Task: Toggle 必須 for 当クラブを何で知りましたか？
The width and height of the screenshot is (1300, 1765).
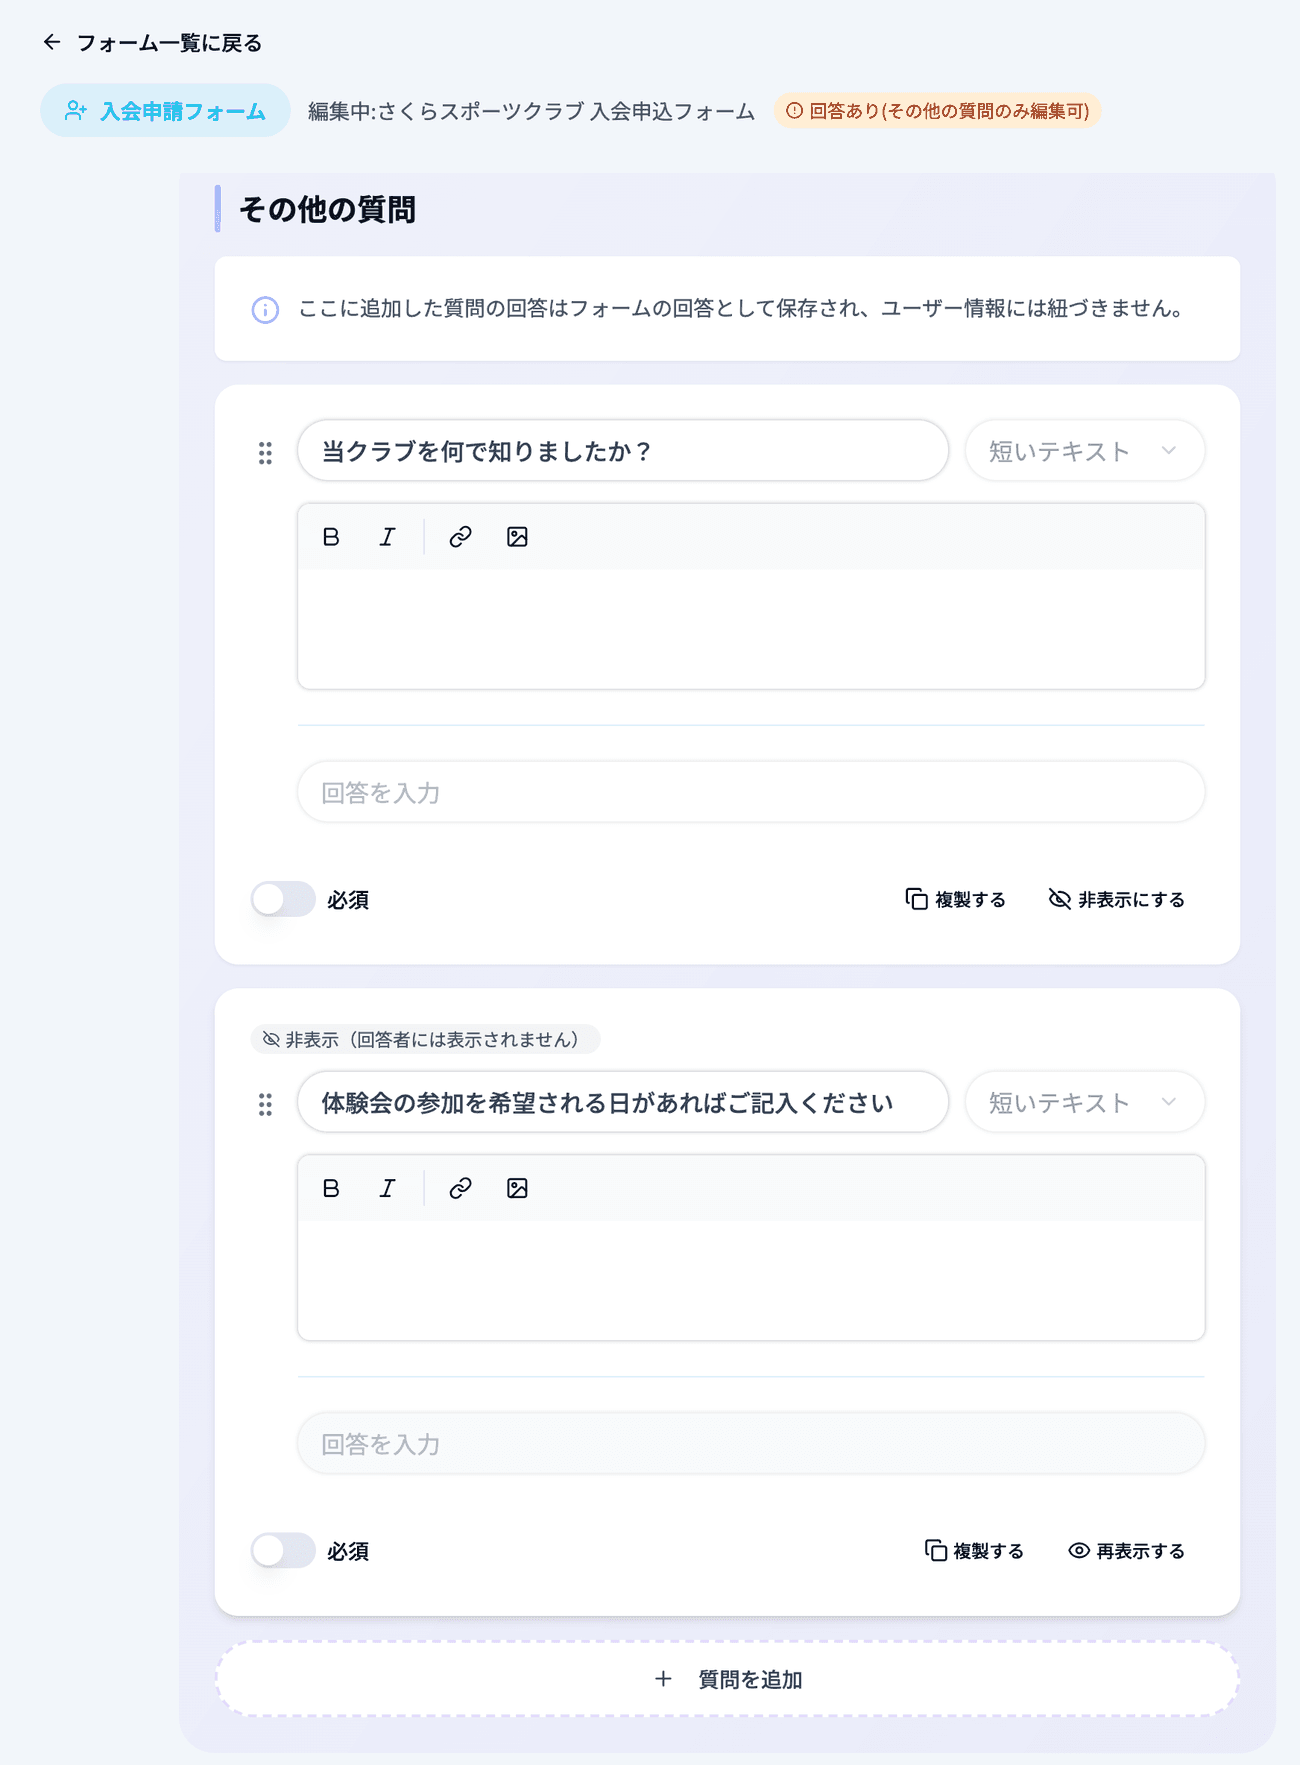Action: [x=283, y=899]
